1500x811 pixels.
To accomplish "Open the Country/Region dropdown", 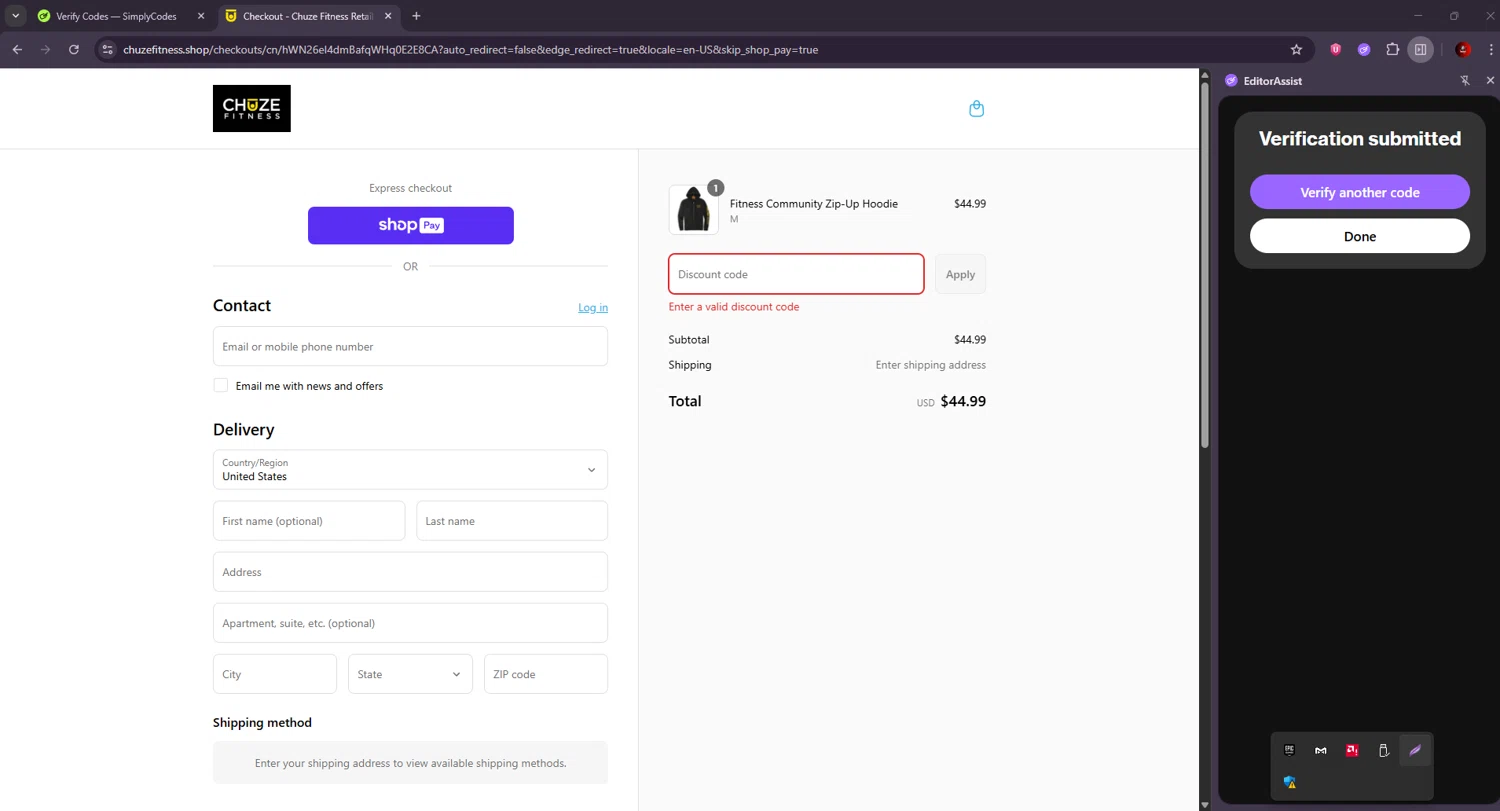I will click(410, 469).
